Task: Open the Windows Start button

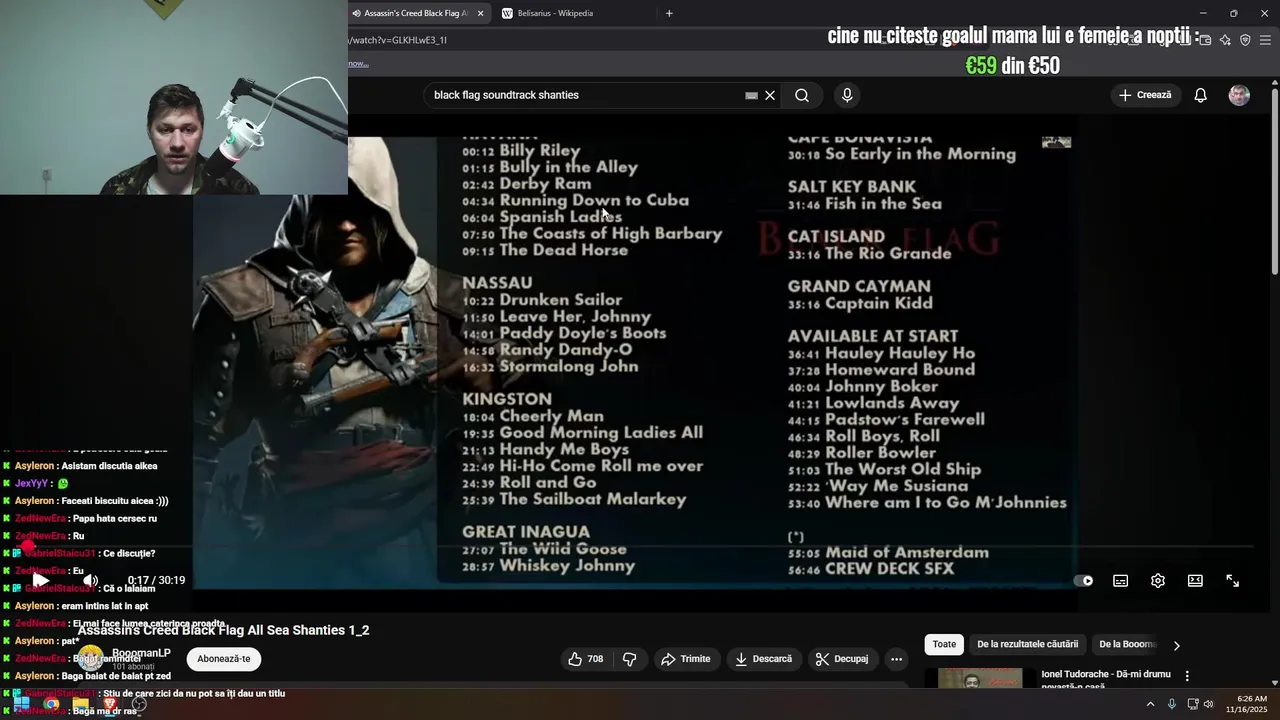Action: tap(22, 704)
